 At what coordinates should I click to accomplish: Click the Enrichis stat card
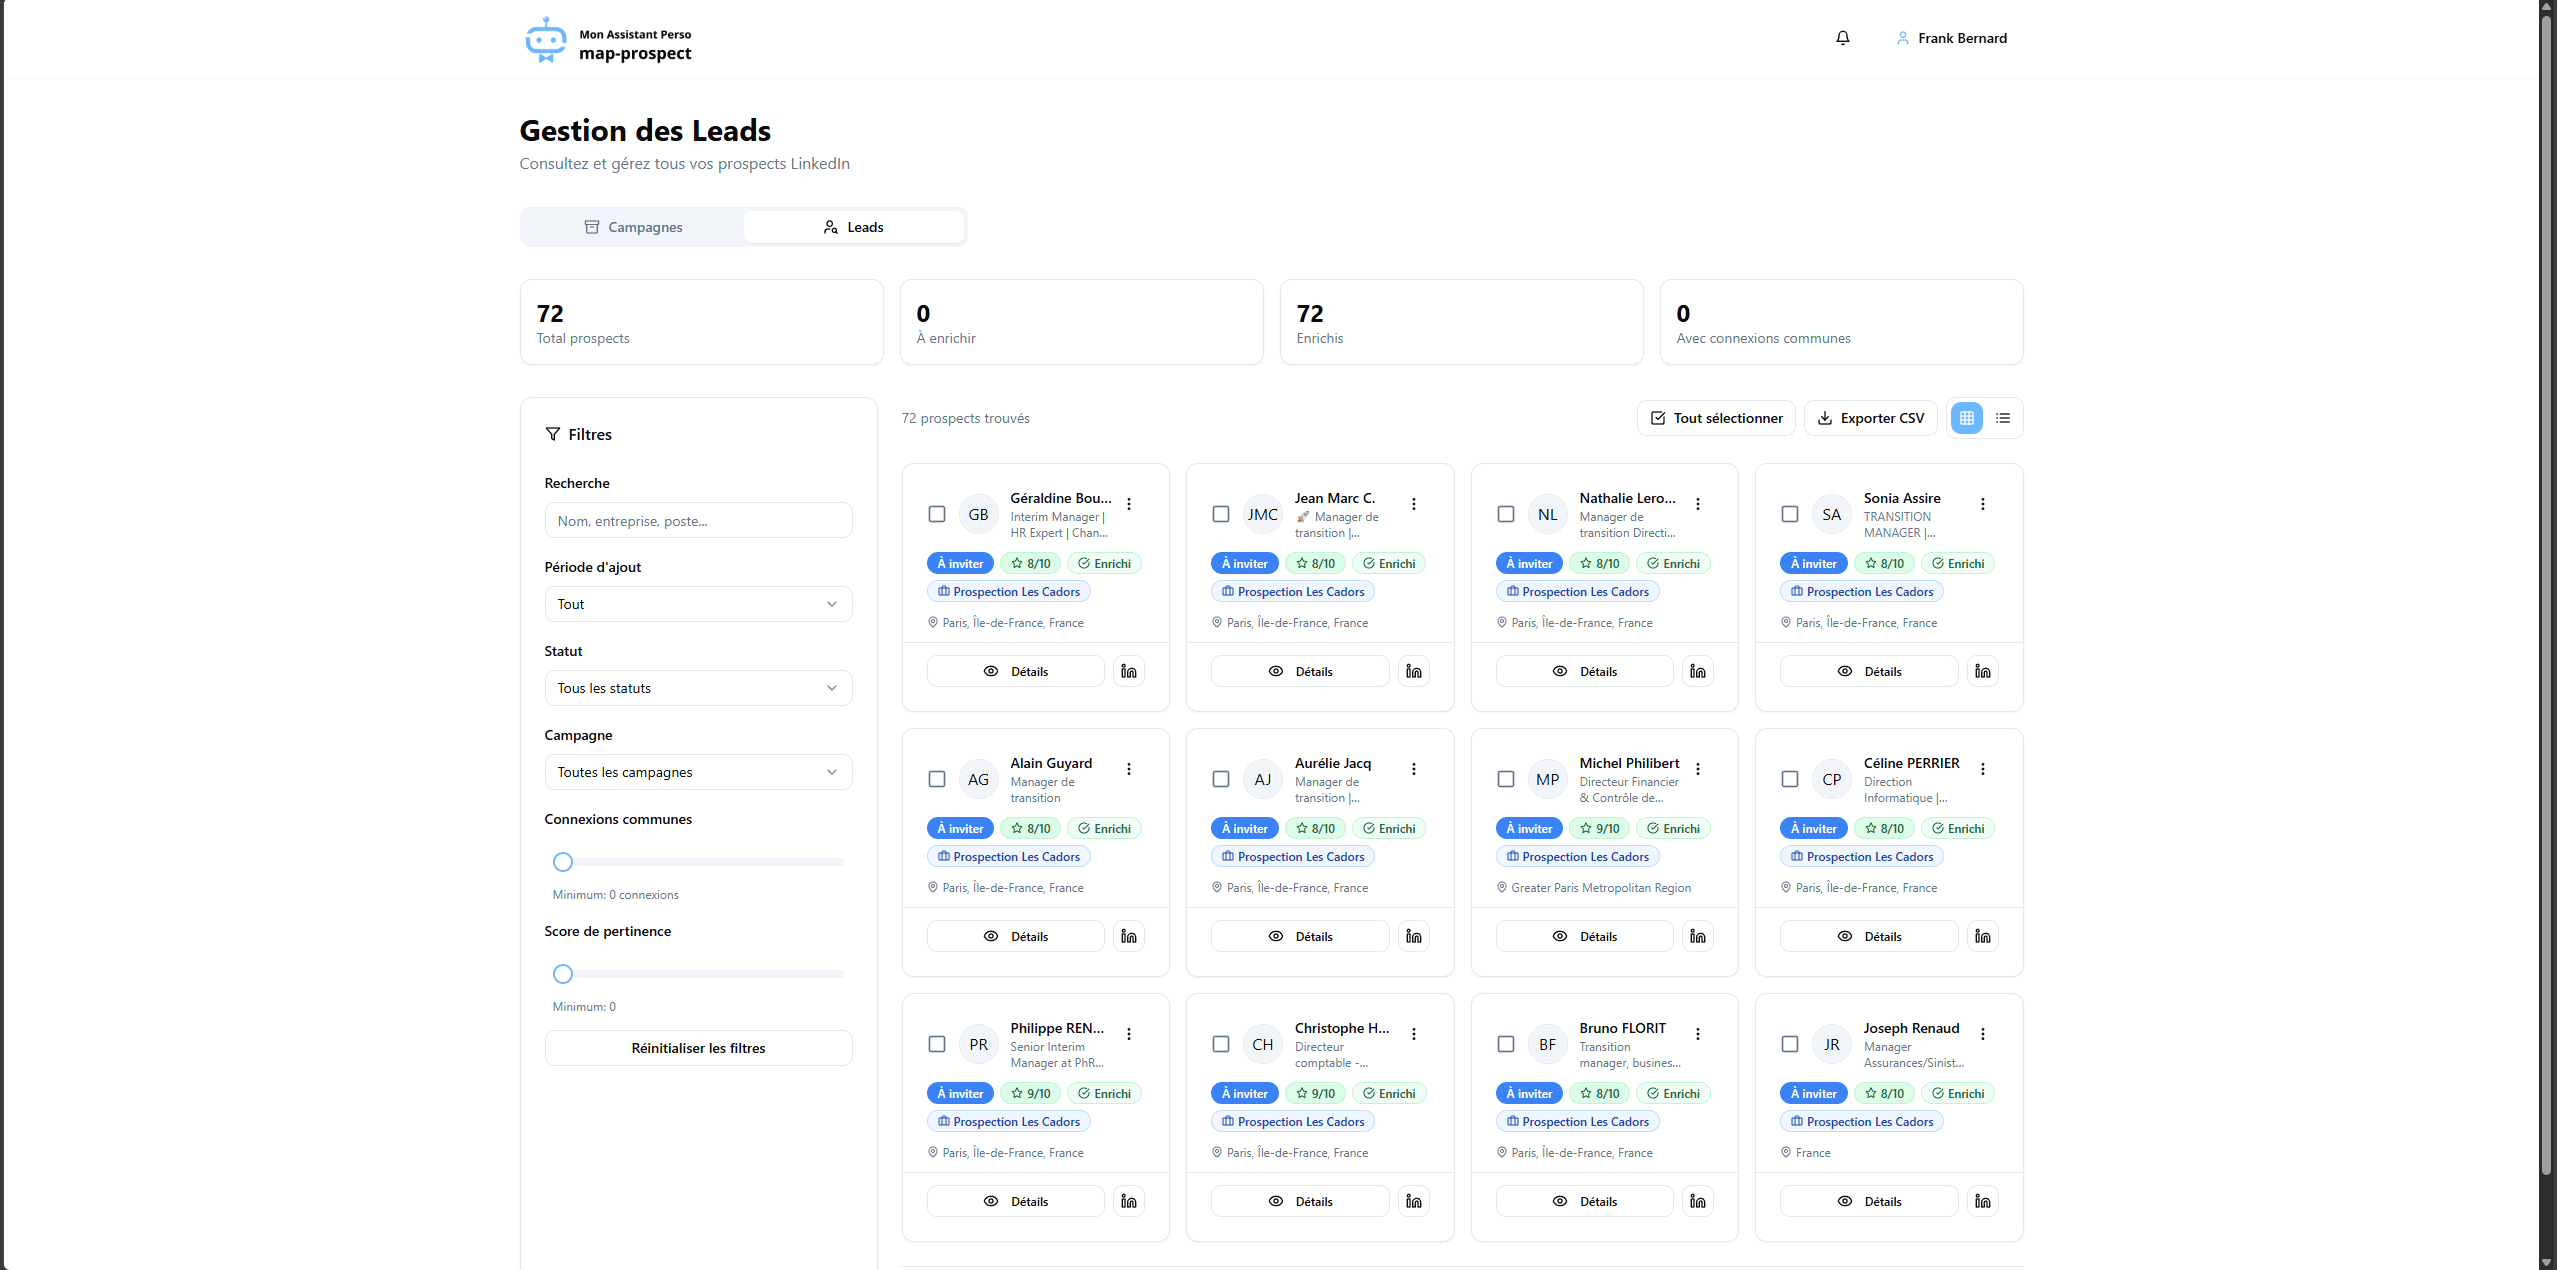coord(1461,322)
